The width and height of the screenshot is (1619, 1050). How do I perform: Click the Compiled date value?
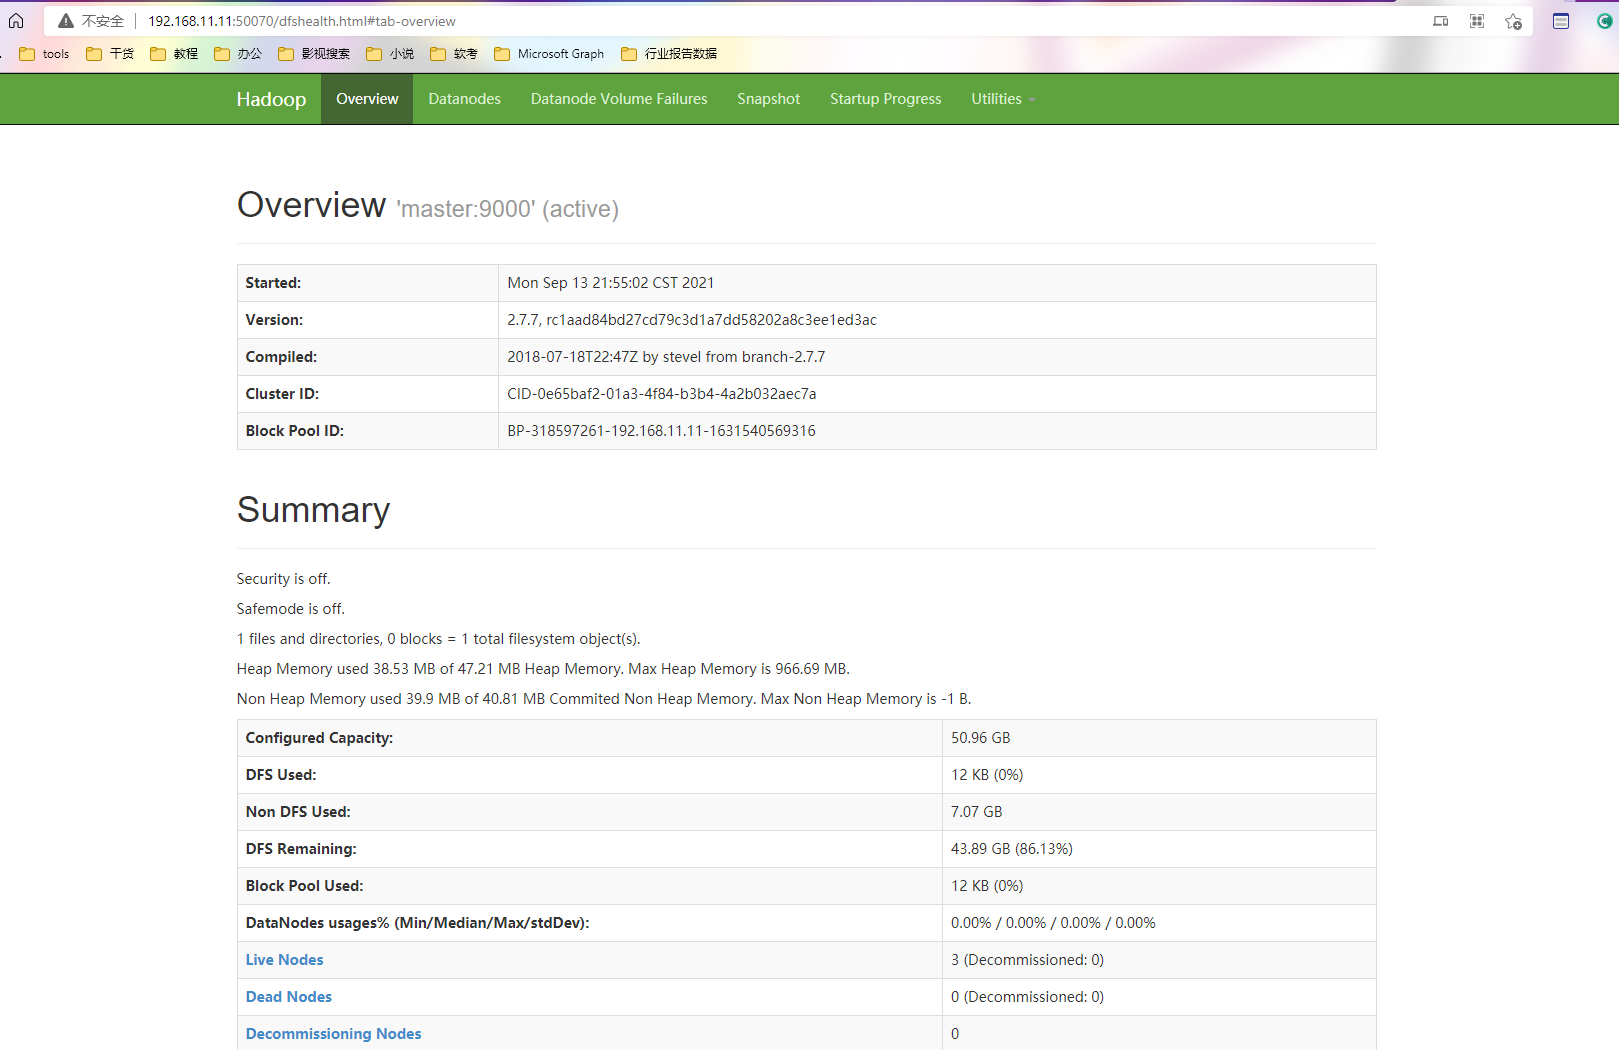(666, 357)
